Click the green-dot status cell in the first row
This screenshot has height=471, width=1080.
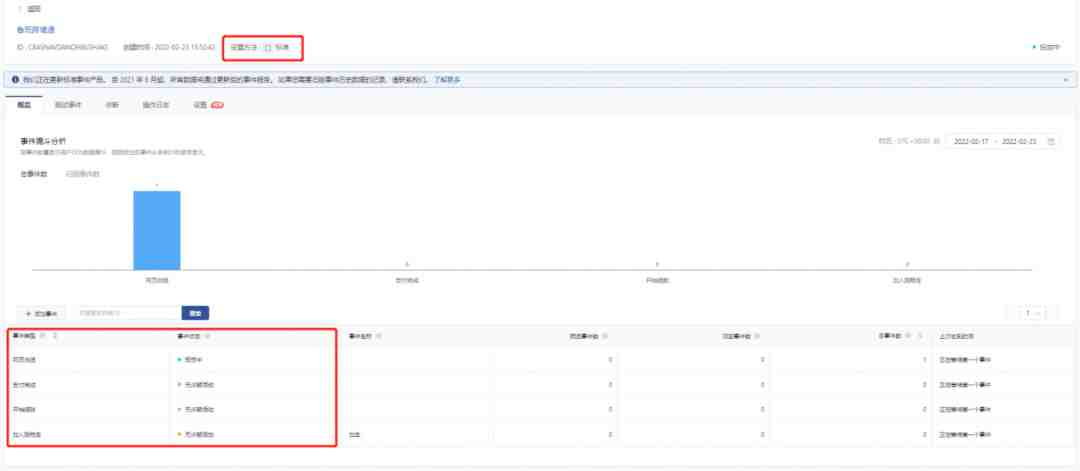191,359
